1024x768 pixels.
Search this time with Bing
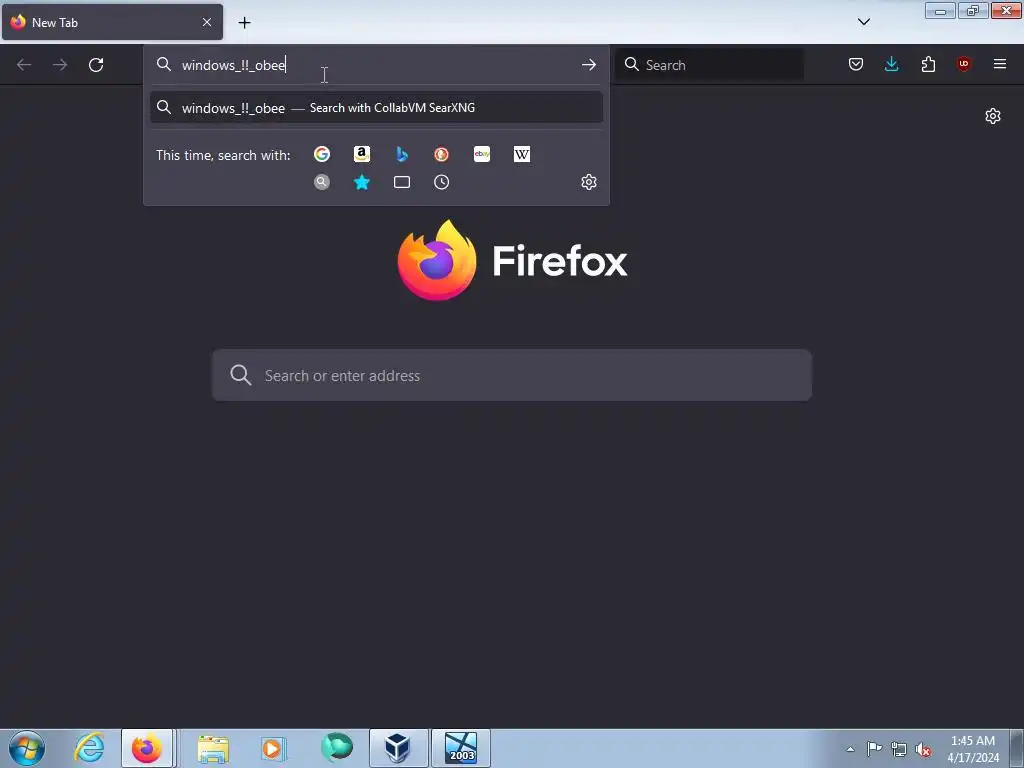click(x=402, y=154)
